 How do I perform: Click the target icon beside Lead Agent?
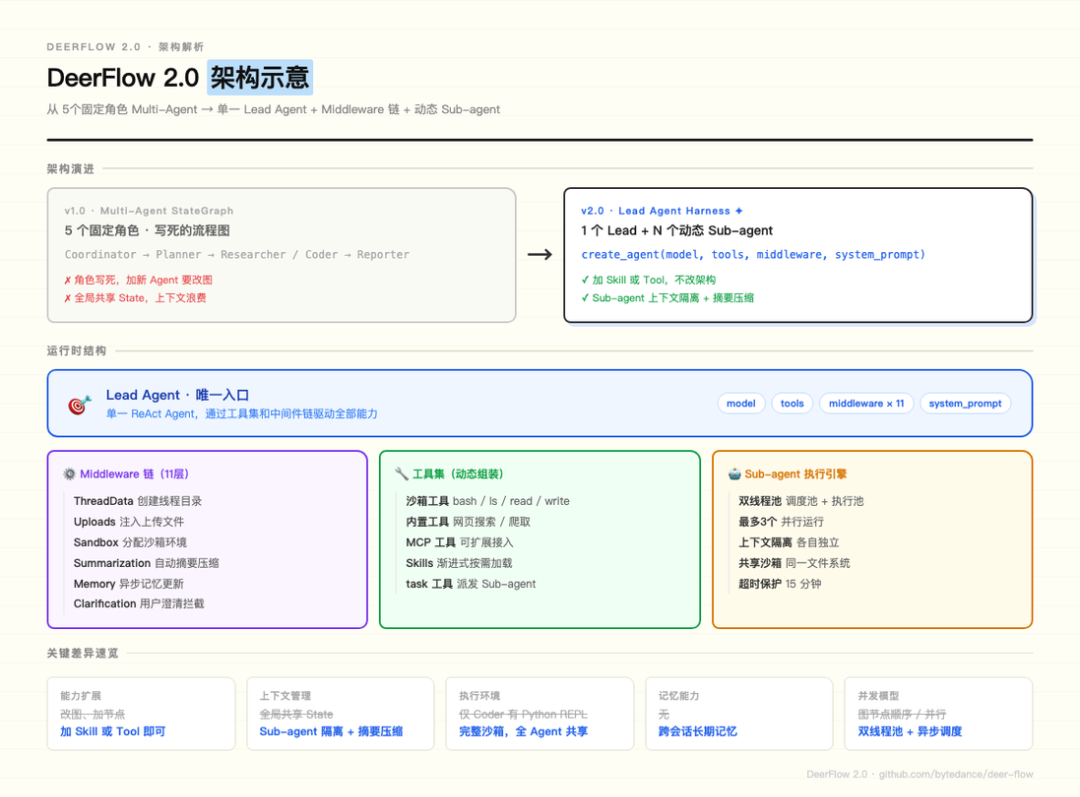click(79, 404)
